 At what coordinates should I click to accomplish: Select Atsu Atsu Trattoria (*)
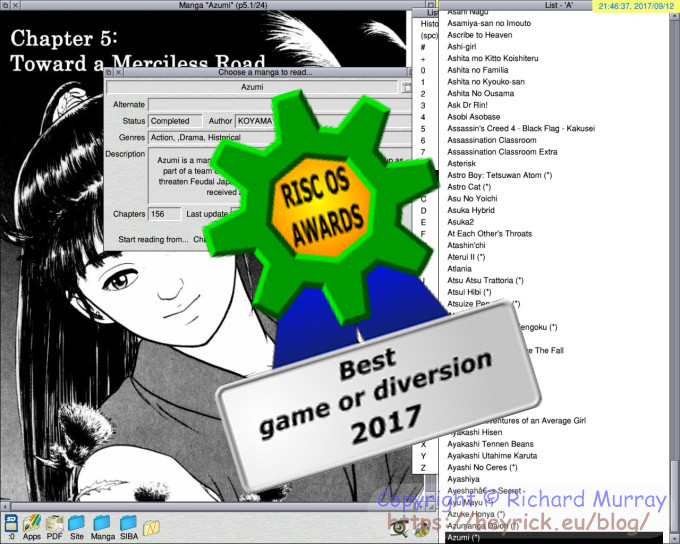click(485, 281)
